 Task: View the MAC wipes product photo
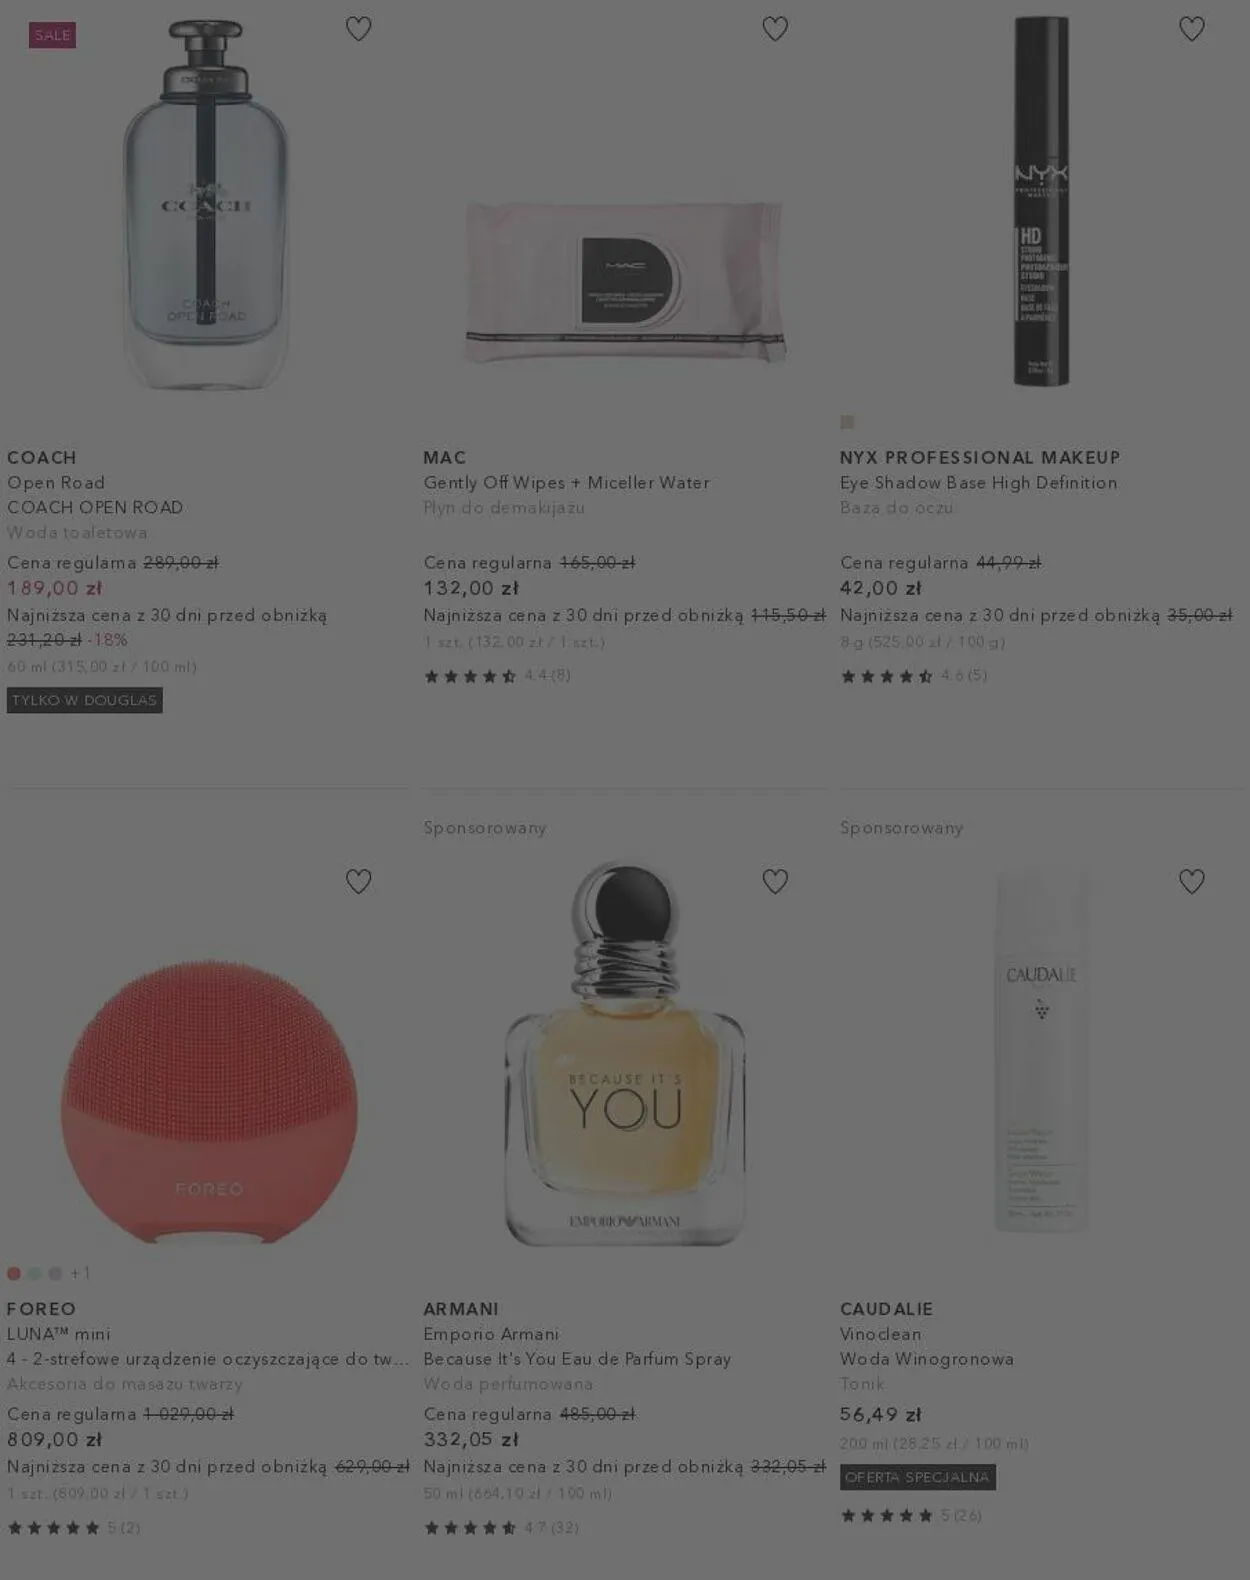pyautogui.click(x=624, y=282)
